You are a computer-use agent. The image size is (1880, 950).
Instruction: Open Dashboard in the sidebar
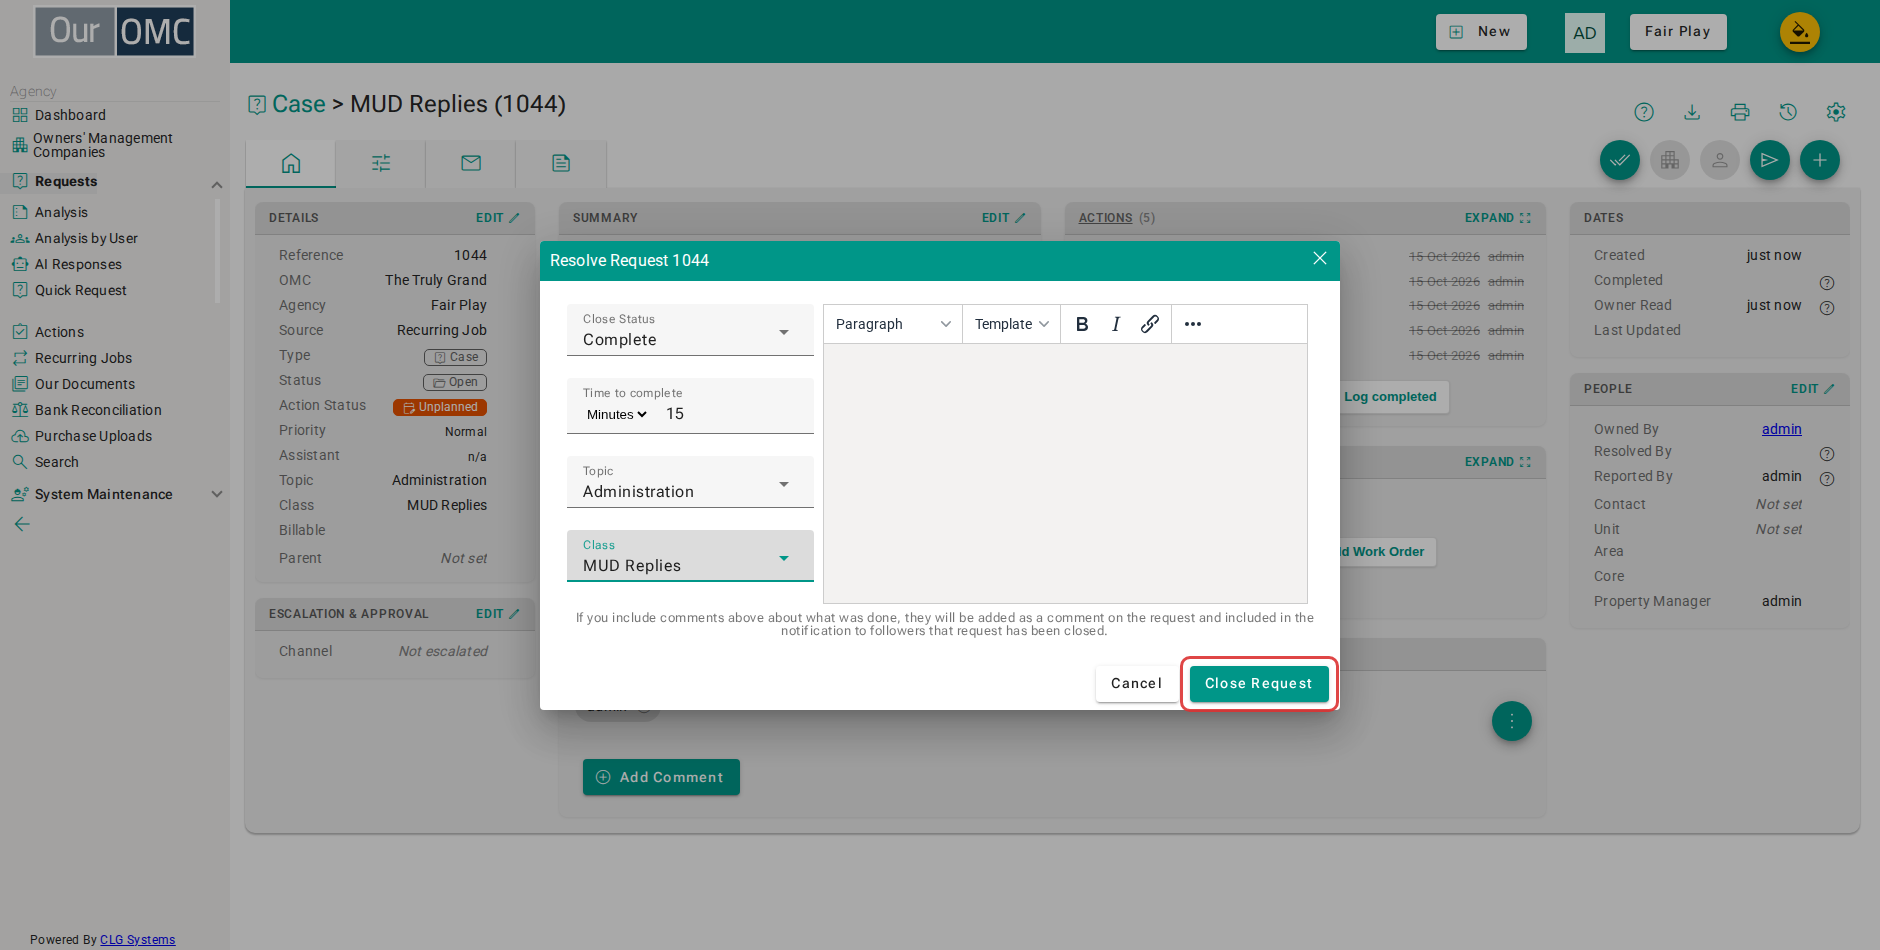tap(70, 115)
